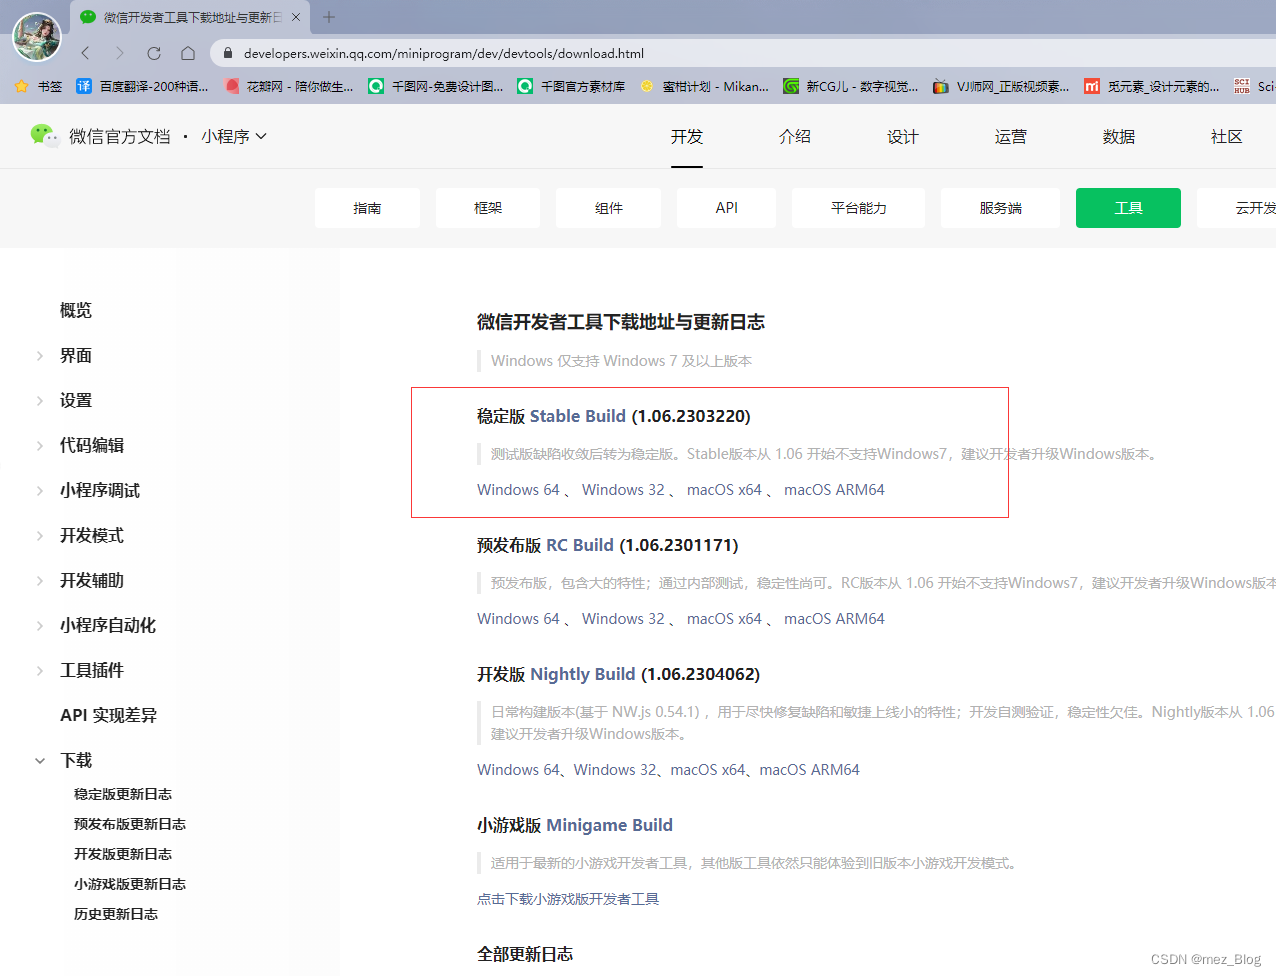Click 微信官方文档 title
This screenshot has width=1276, height=976.
tap(120, 136)
